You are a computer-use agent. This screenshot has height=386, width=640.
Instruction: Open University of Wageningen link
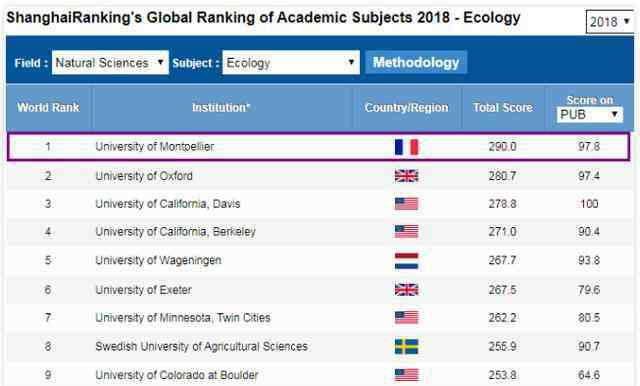click(x=158, y=260)
